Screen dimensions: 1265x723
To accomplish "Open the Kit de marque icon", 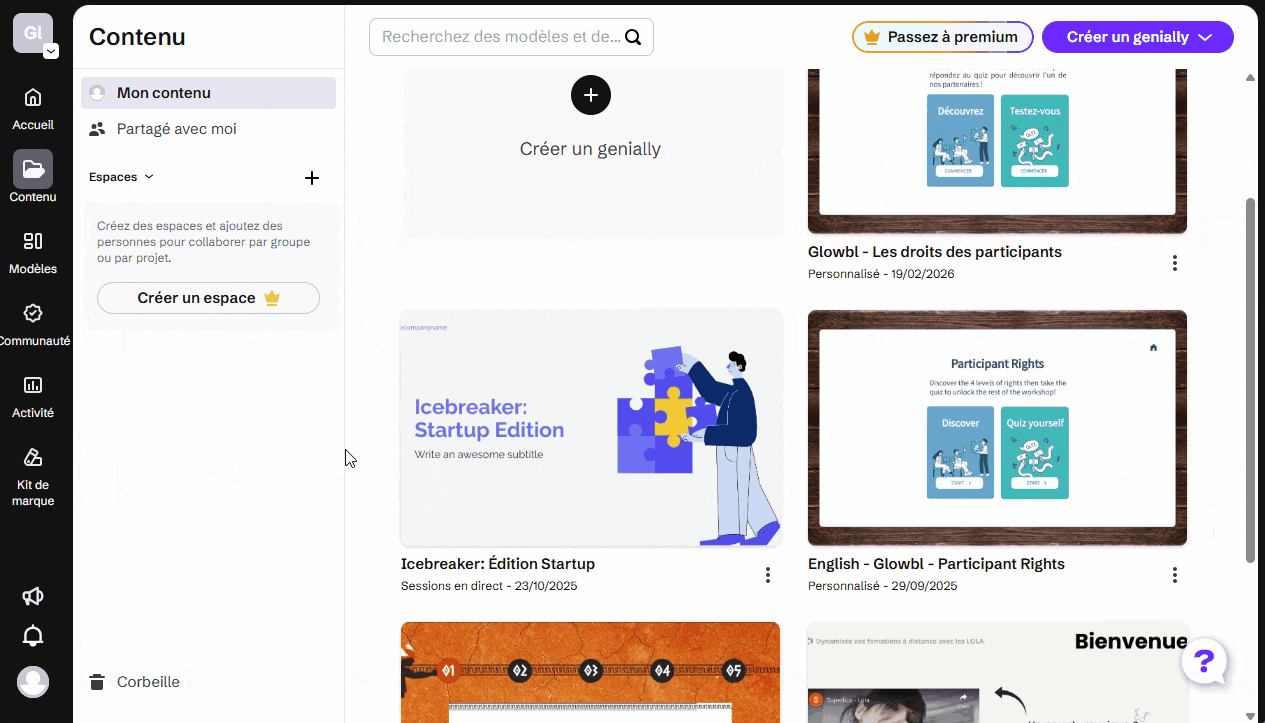I will (x=33, y=457).
